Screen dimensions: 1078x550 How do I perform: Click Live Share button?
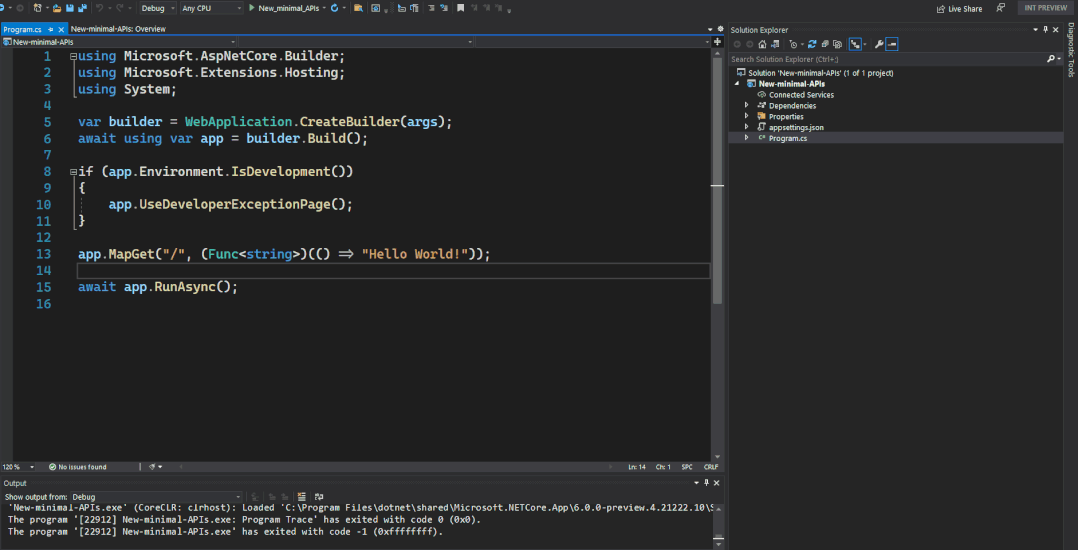click(960, 8)
